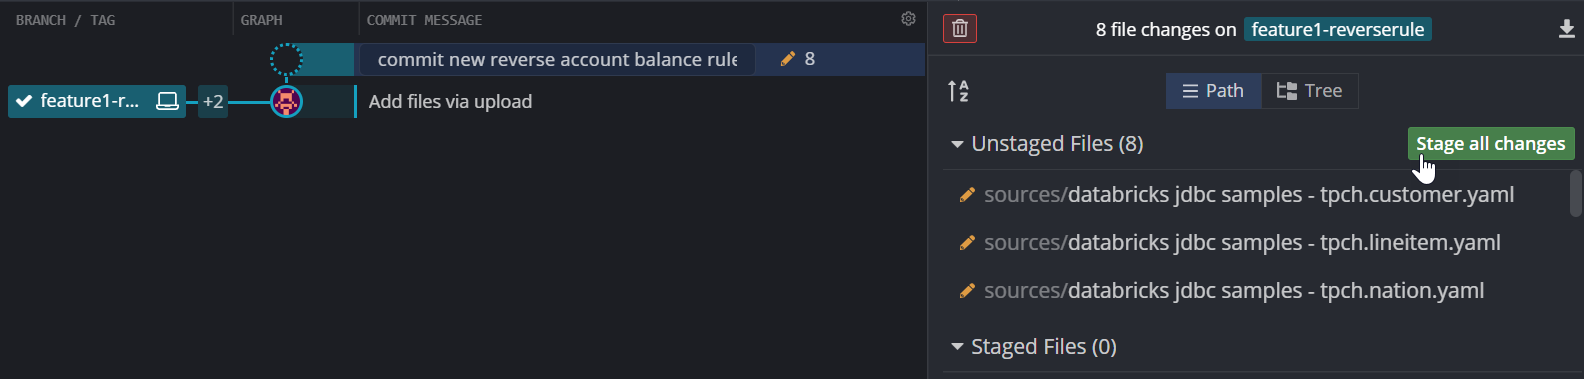Expand the +2 additional branches badge
The width and height of the screenshot is (1584, 379).
[213, 101]
